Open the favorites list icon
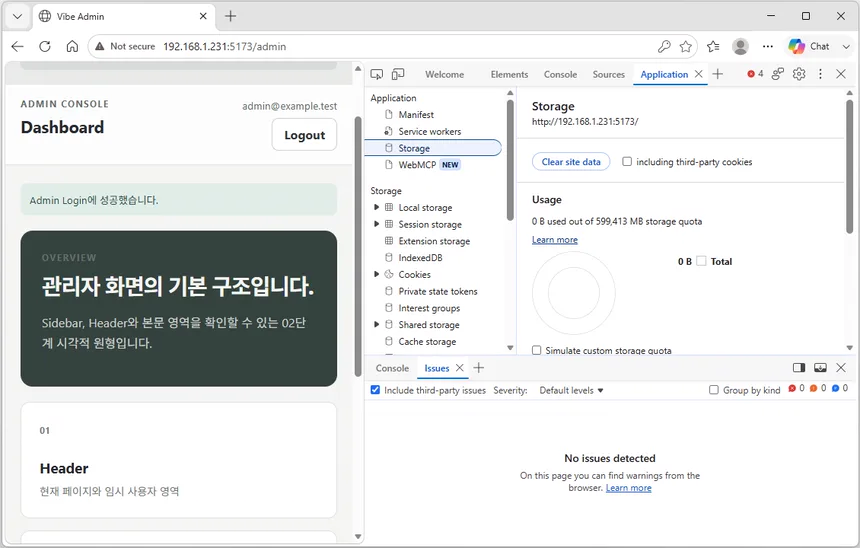Screen dimensions: 860x548 713,47
